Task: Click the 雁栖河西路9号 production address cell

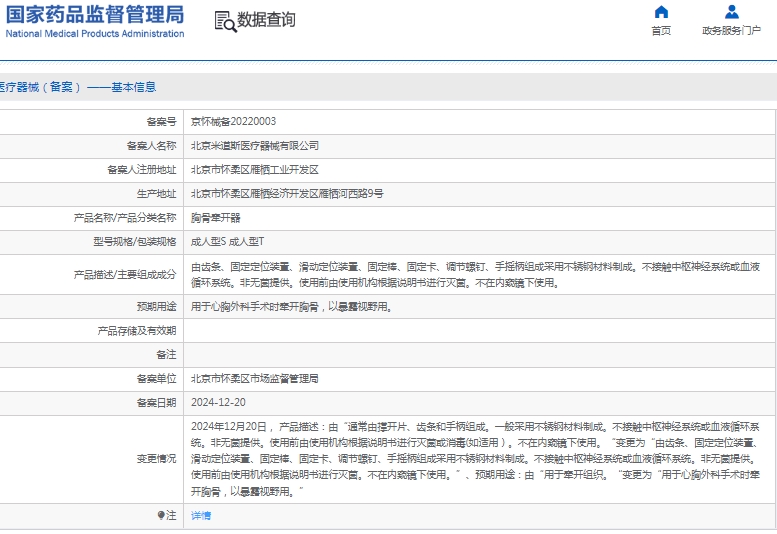Action: (287, 194)
